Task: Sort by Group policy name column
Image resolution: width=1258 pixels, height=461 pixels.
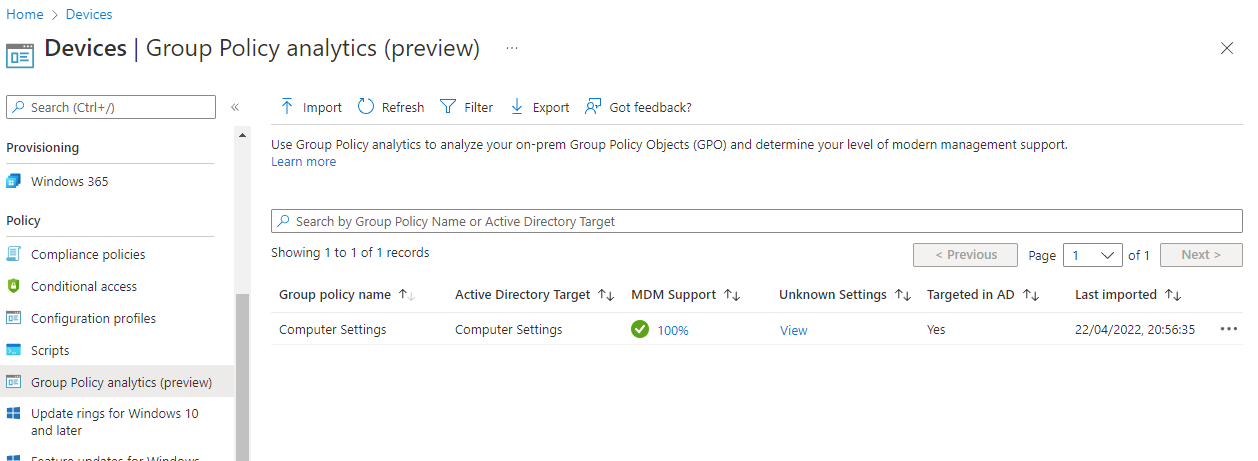Action: [407, 295]
